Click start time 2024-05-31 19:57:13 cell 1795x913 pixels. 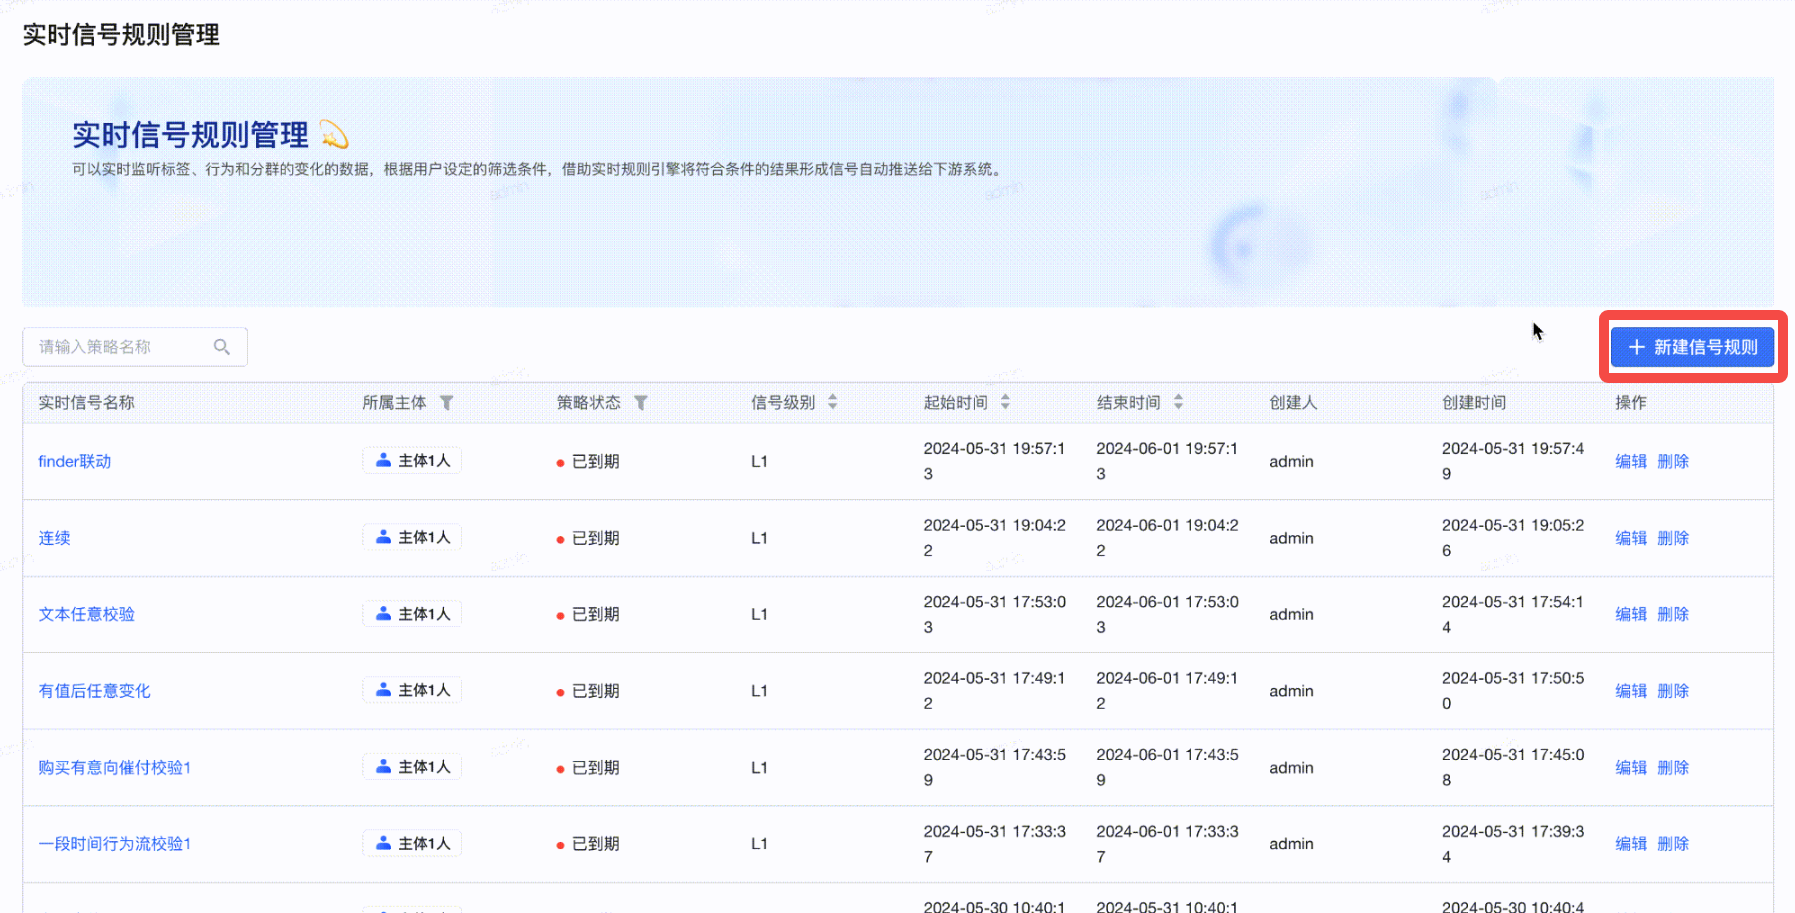994,461
